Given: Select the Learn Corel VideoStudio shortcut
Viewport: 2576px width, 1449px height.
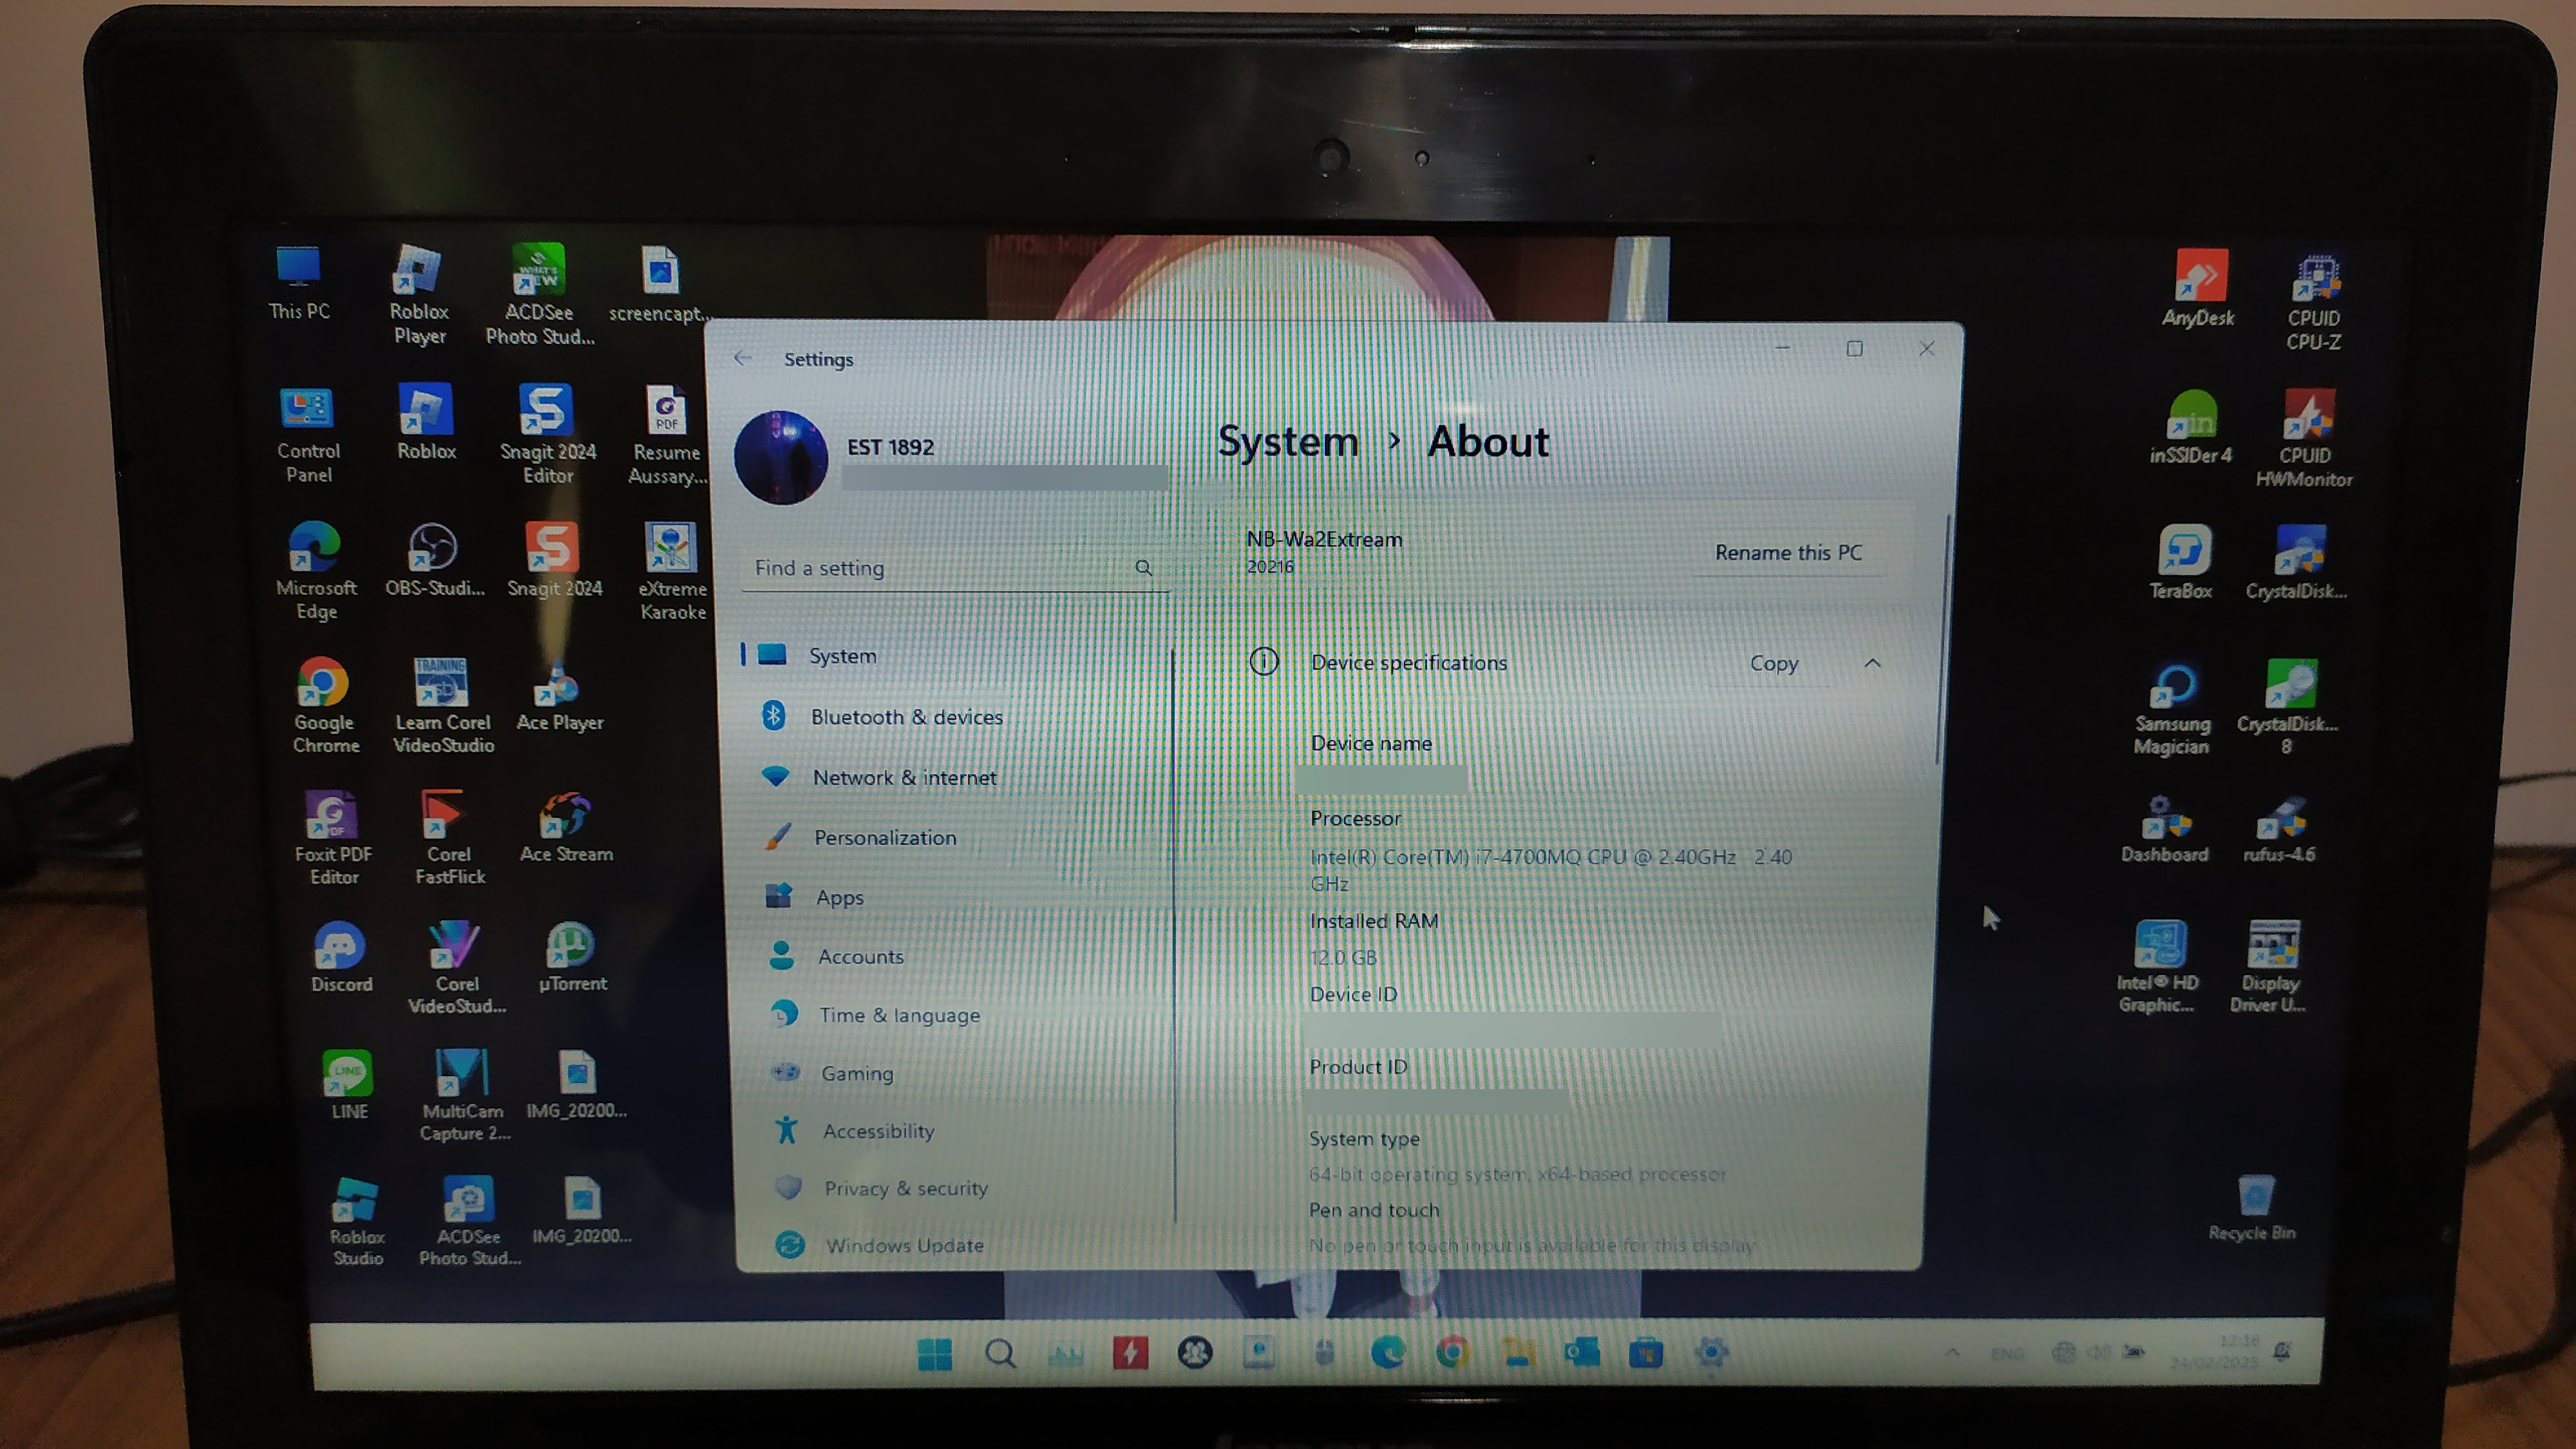Looking at the screenshot, I should pos(443,706).
